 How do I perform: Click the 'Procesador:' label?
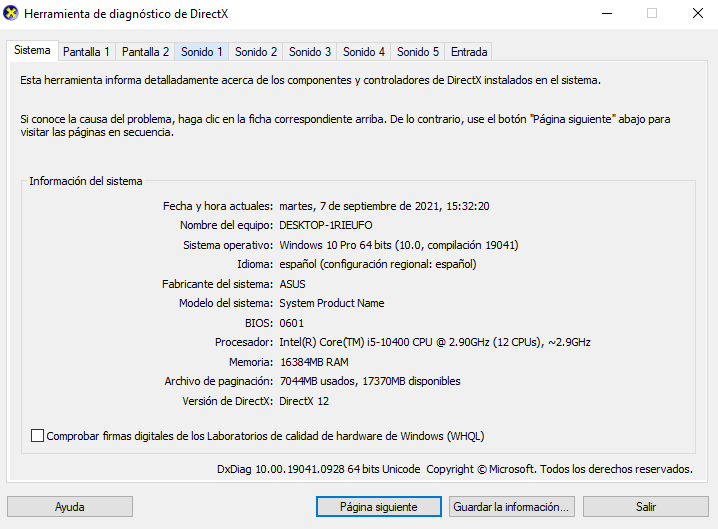pyautogui.click(x=244, y=342)
